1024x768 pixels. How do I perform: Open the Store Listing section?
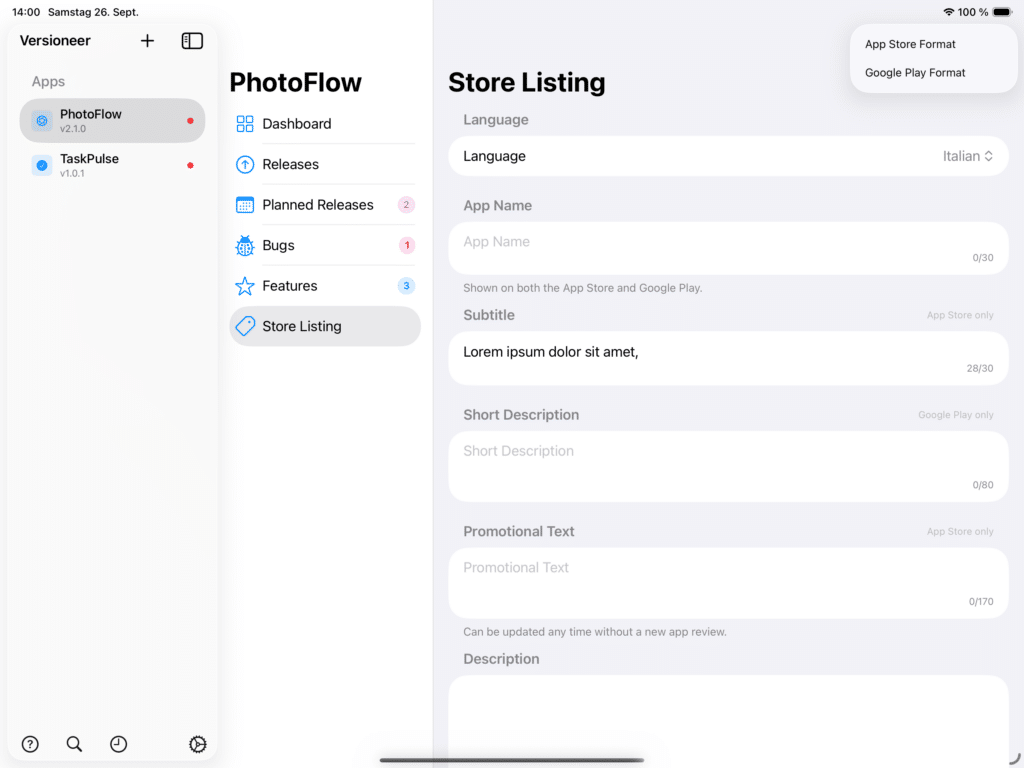(325, 326)
